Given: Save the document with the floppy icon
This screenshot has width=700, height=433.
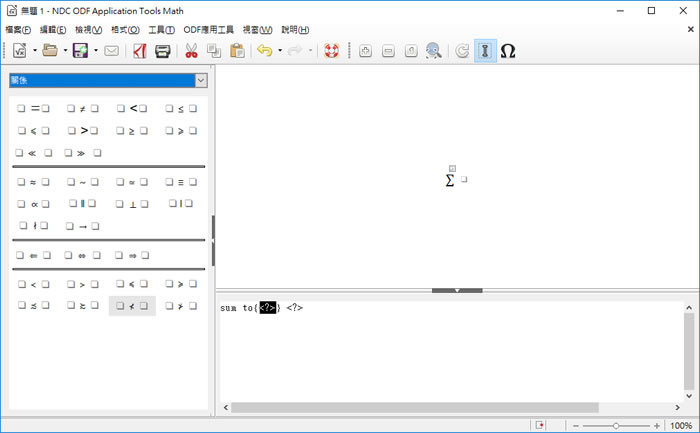Looking at the screenshot, I should (x=80, y=50).
